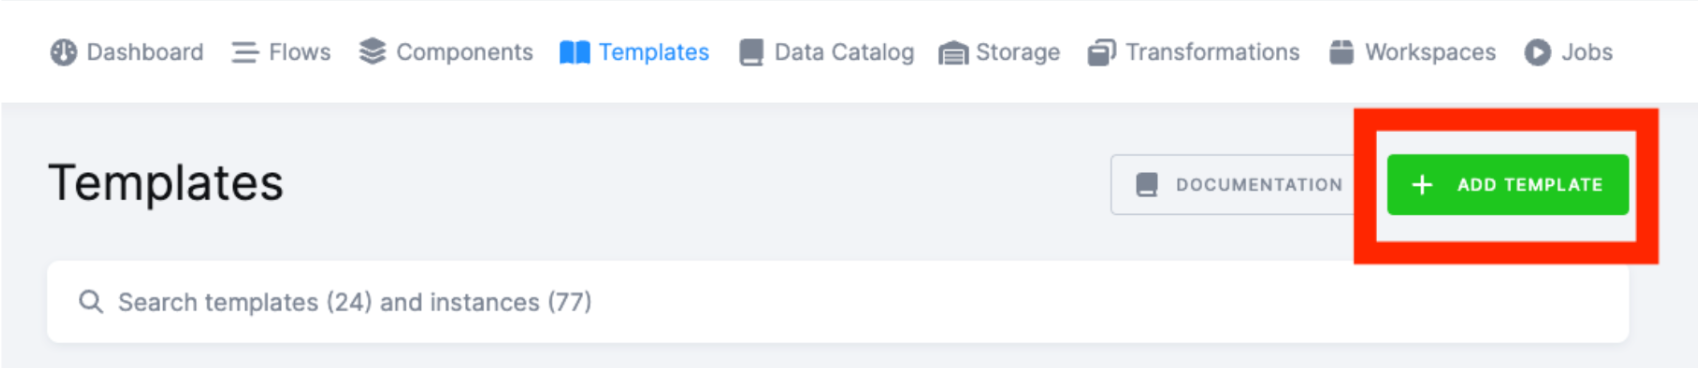Open the Data Catalog nav item
The width and height of the screenshot is (1698, 368).
[826, 52]
